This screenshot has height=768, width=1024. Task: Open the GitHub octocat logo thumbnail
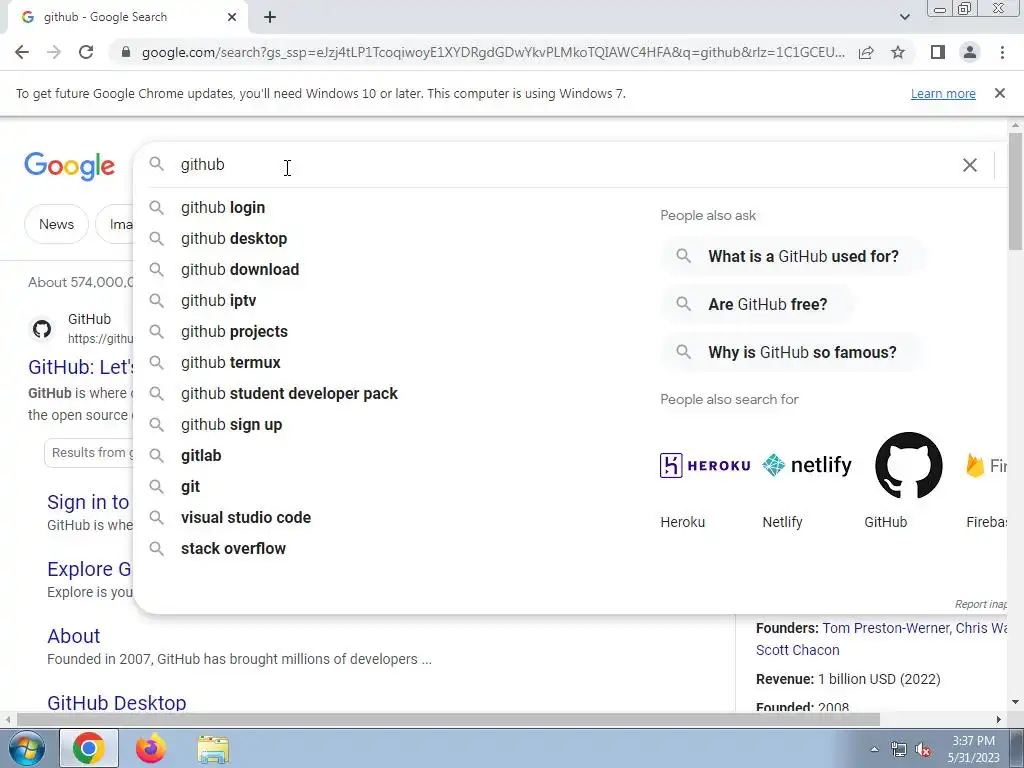(x=908, y=466)
